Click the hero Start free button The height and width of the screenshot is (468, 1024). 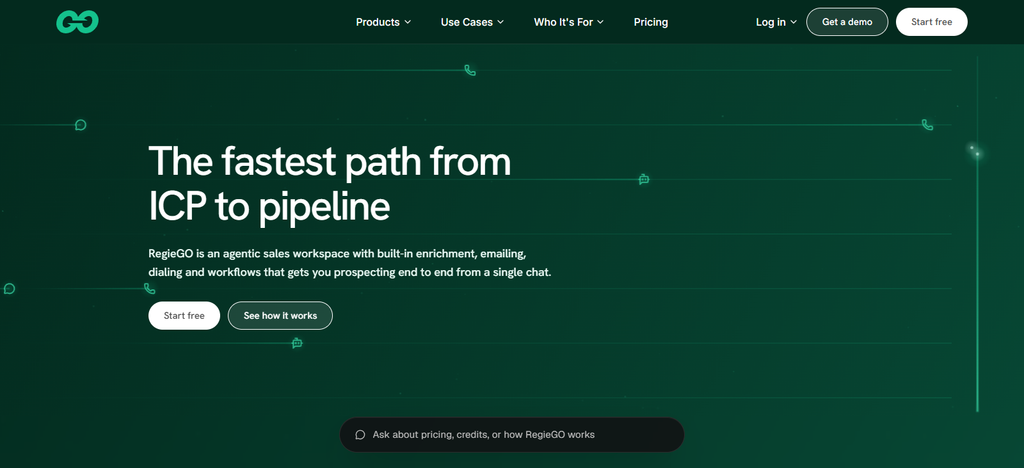(184, 316)
